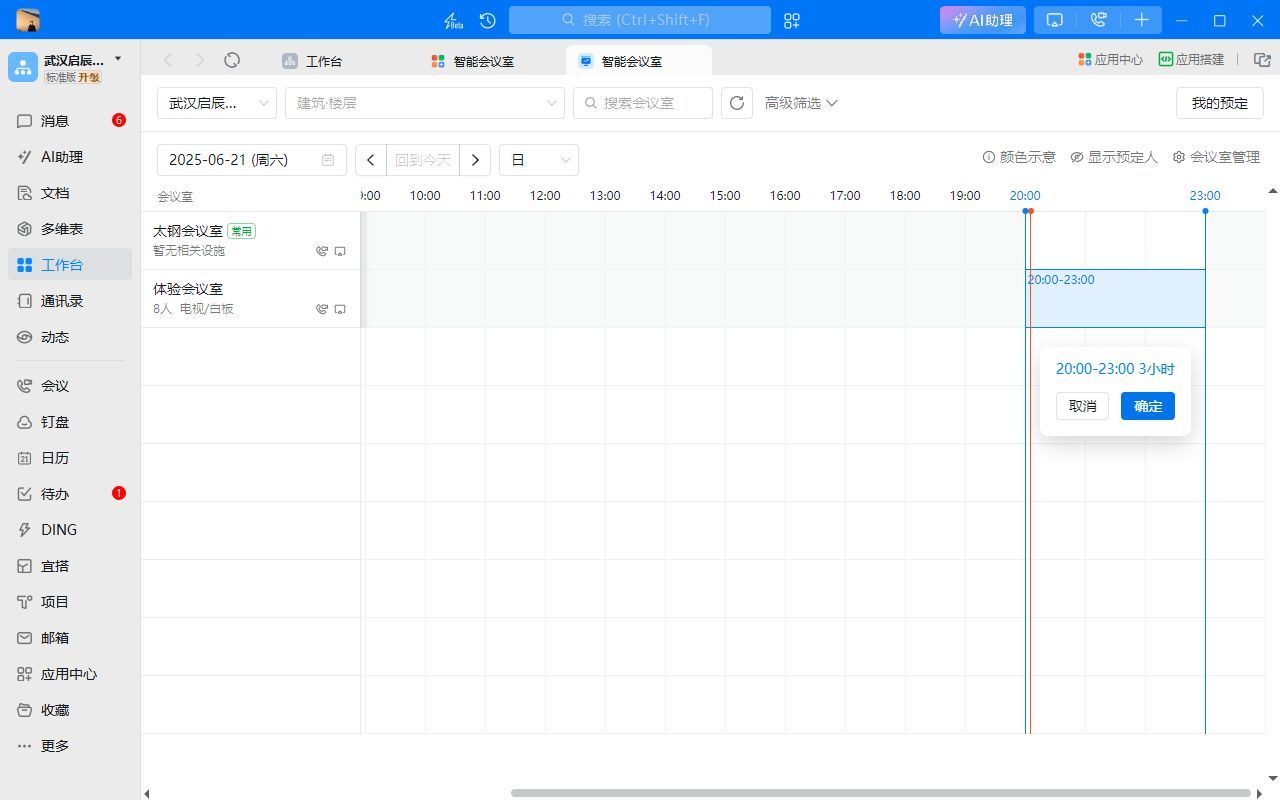Open DING from the left sidebar
This screenshot has width=1280, height=800.
(x=58, y=530)
